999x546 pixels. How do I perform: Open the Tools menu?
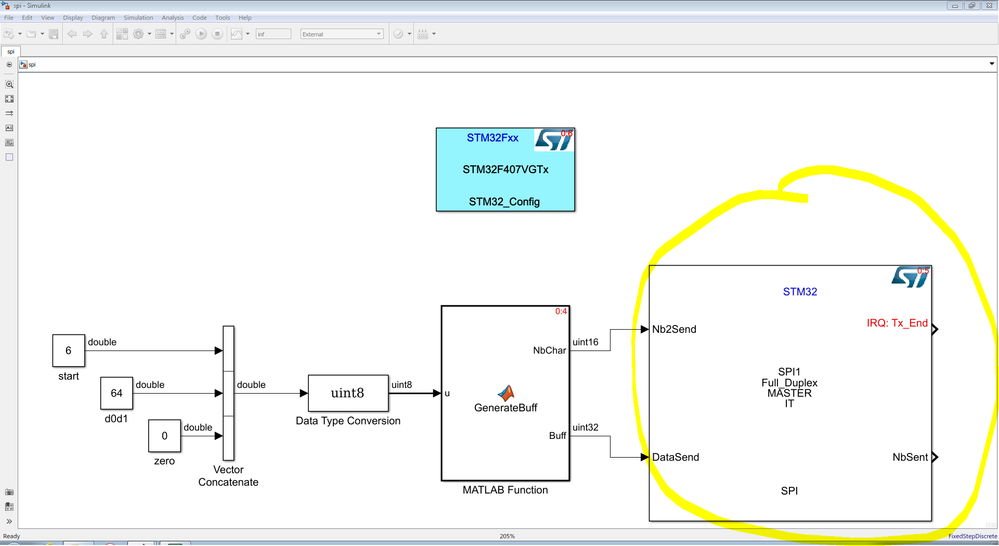222,18
